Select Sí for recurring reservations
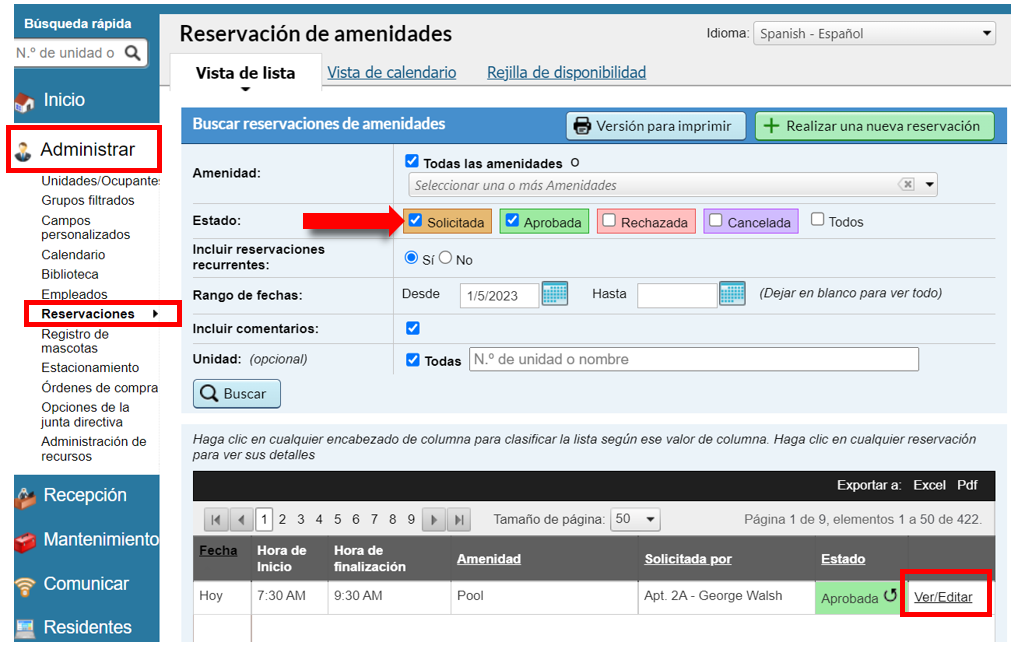1014x649 pixels. [411, 257]
